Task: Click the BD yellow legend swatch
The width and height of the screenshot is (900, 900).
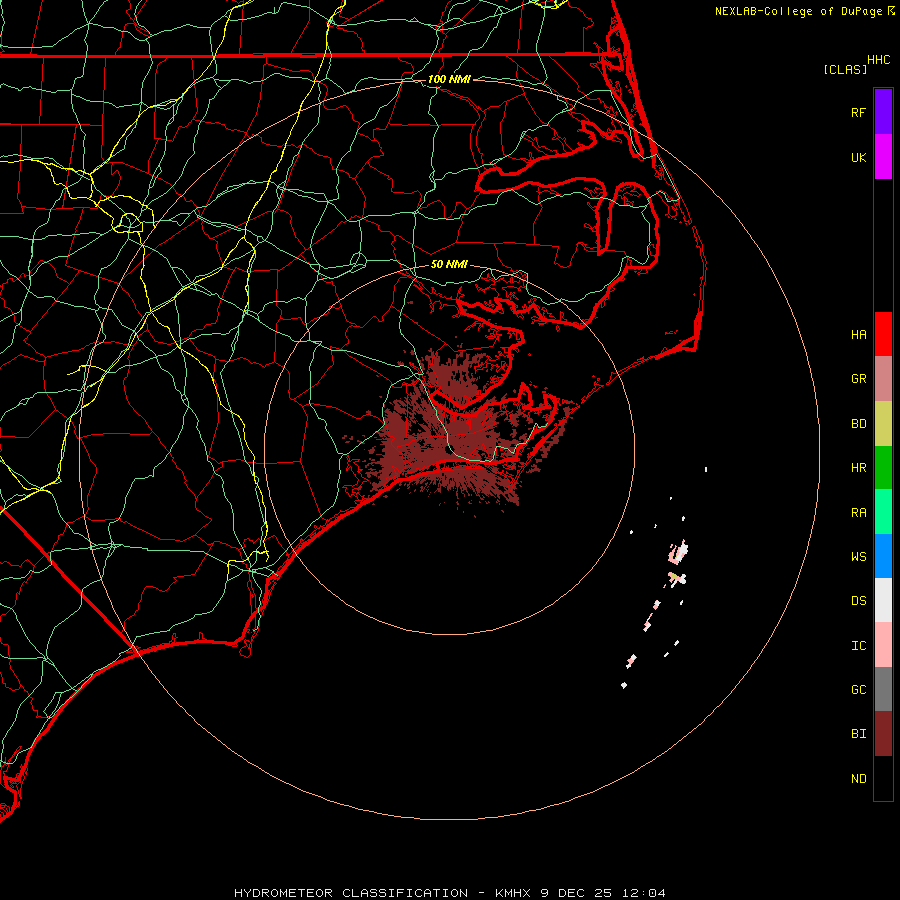Action: pos(883,423)
